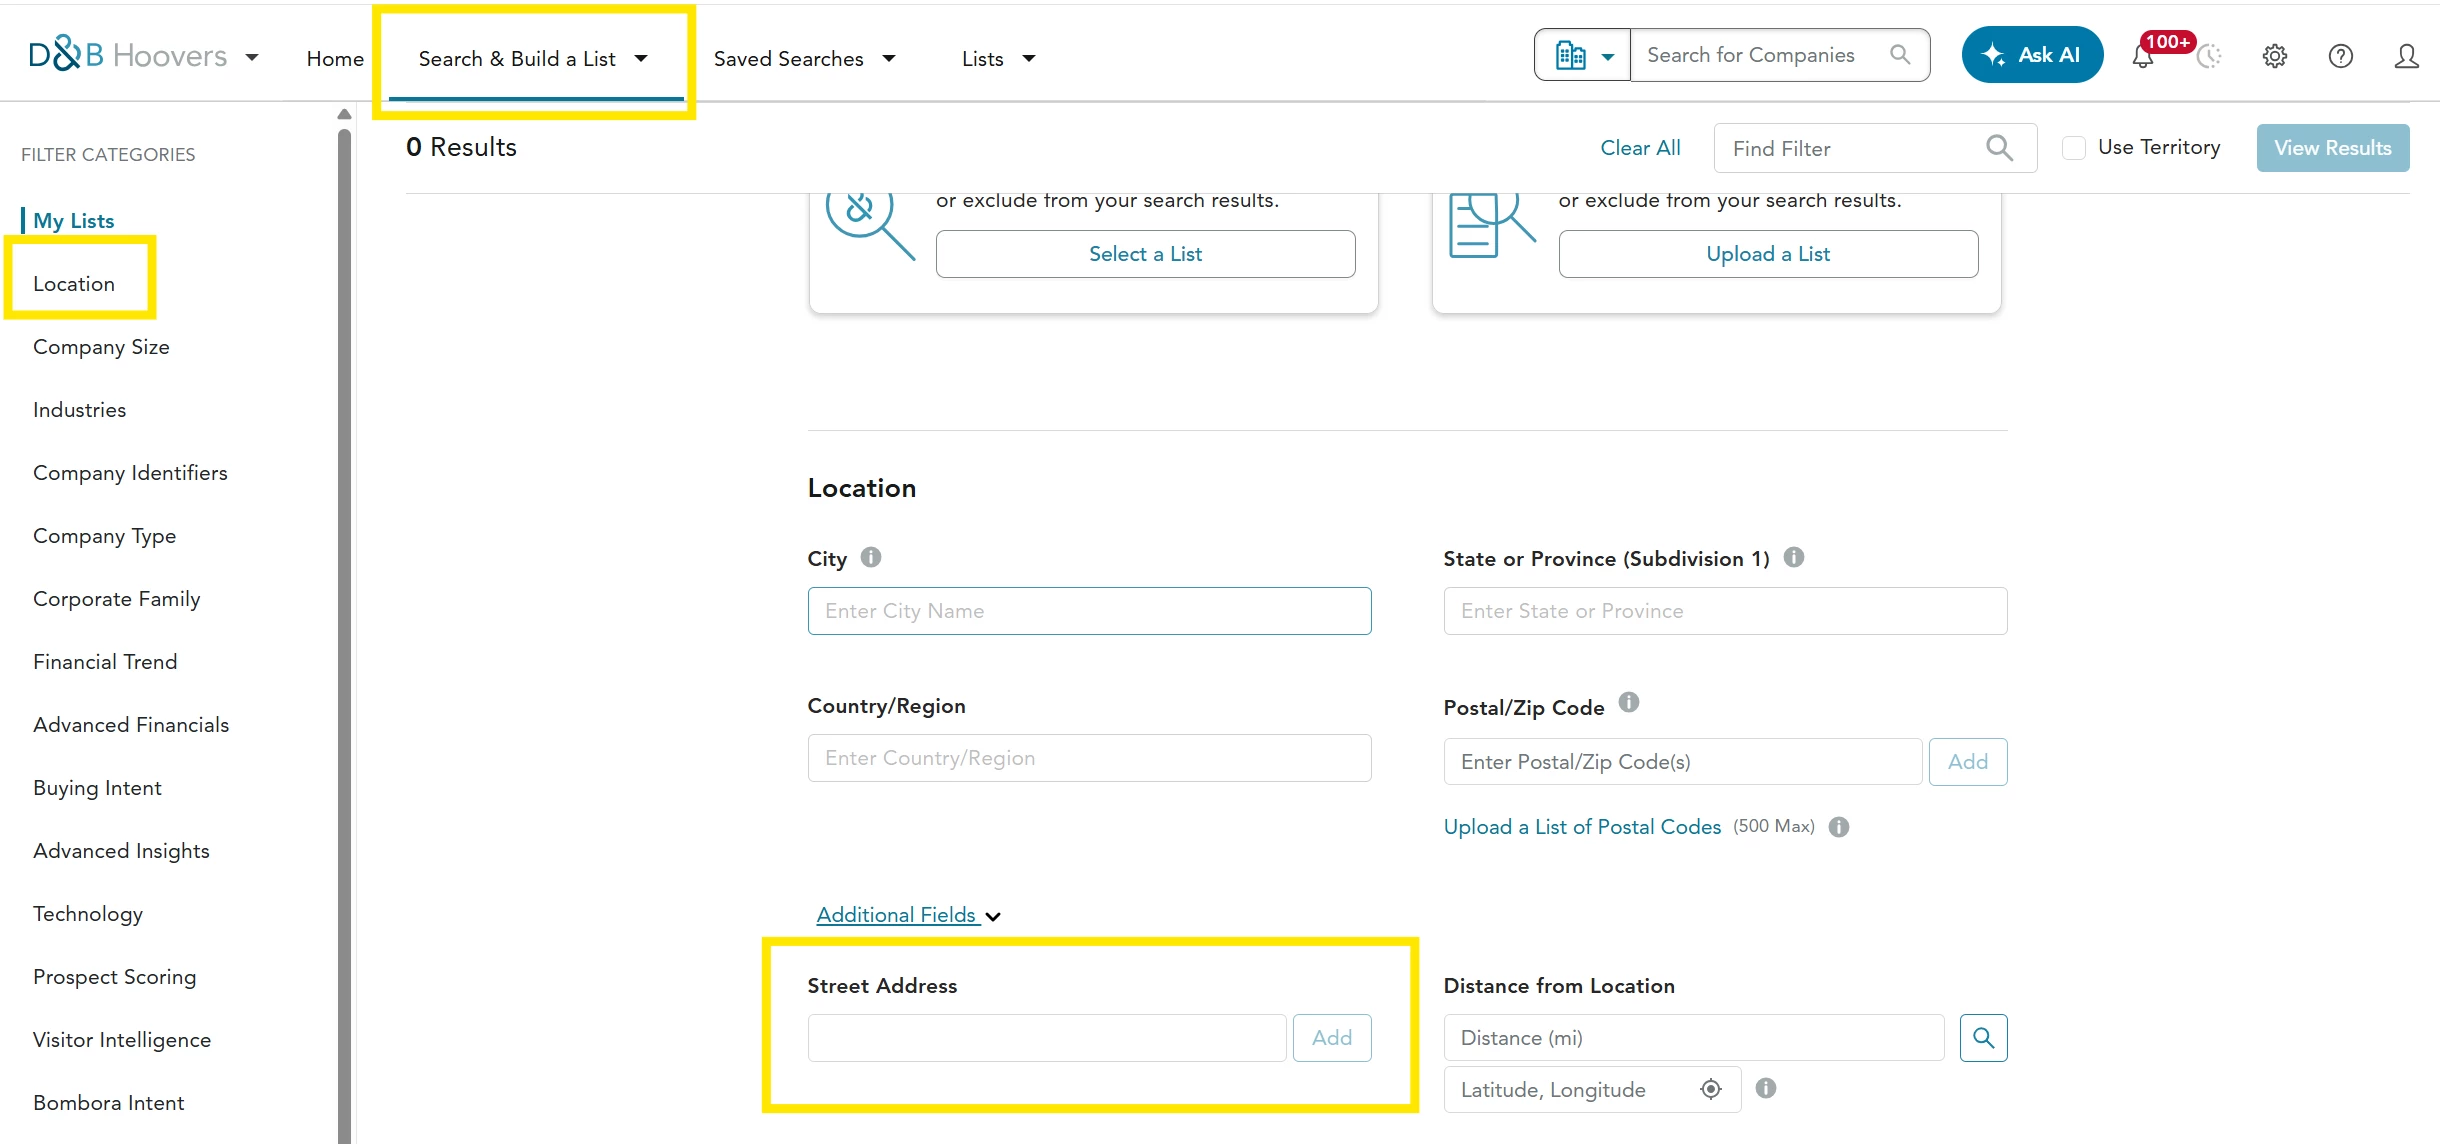Click Add button next to Street Address
This screenshot has height=1144, width=2440.
click(1332, 1038)
